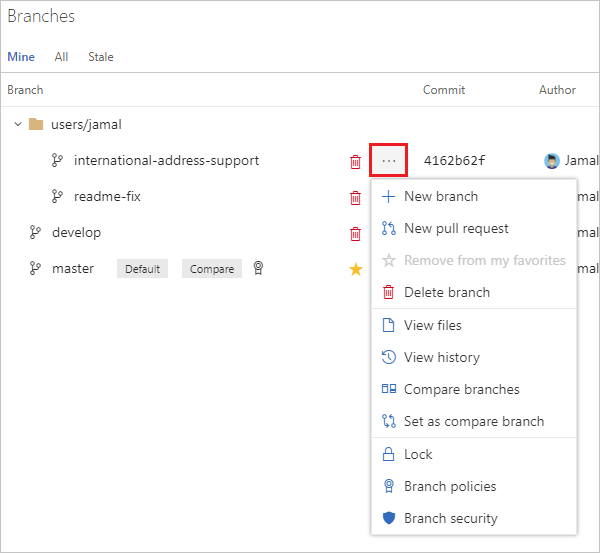Delete readme-fix using its trash icon
This screenshot has height=553, width=600.
coord(355,198)
